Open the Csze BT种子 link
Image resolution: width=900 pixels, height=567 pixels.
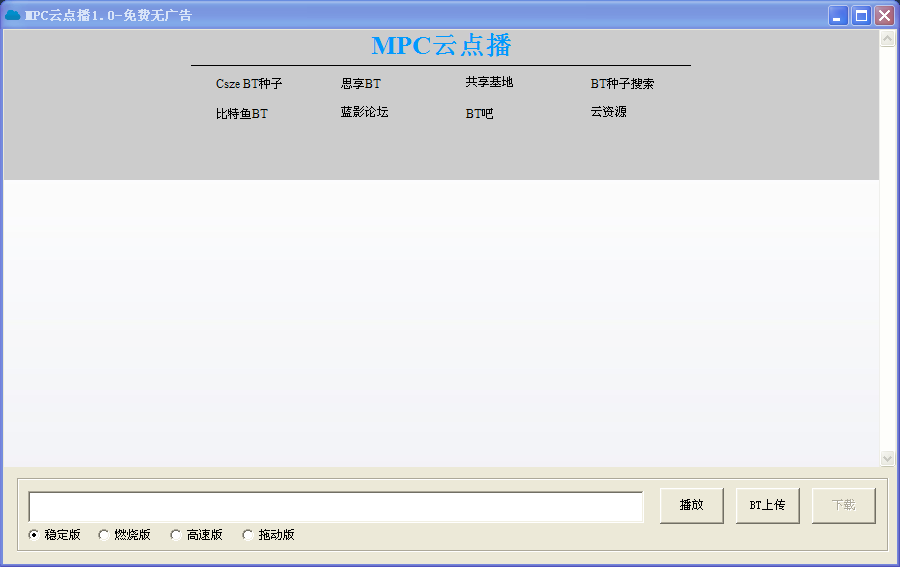point(249,84)
